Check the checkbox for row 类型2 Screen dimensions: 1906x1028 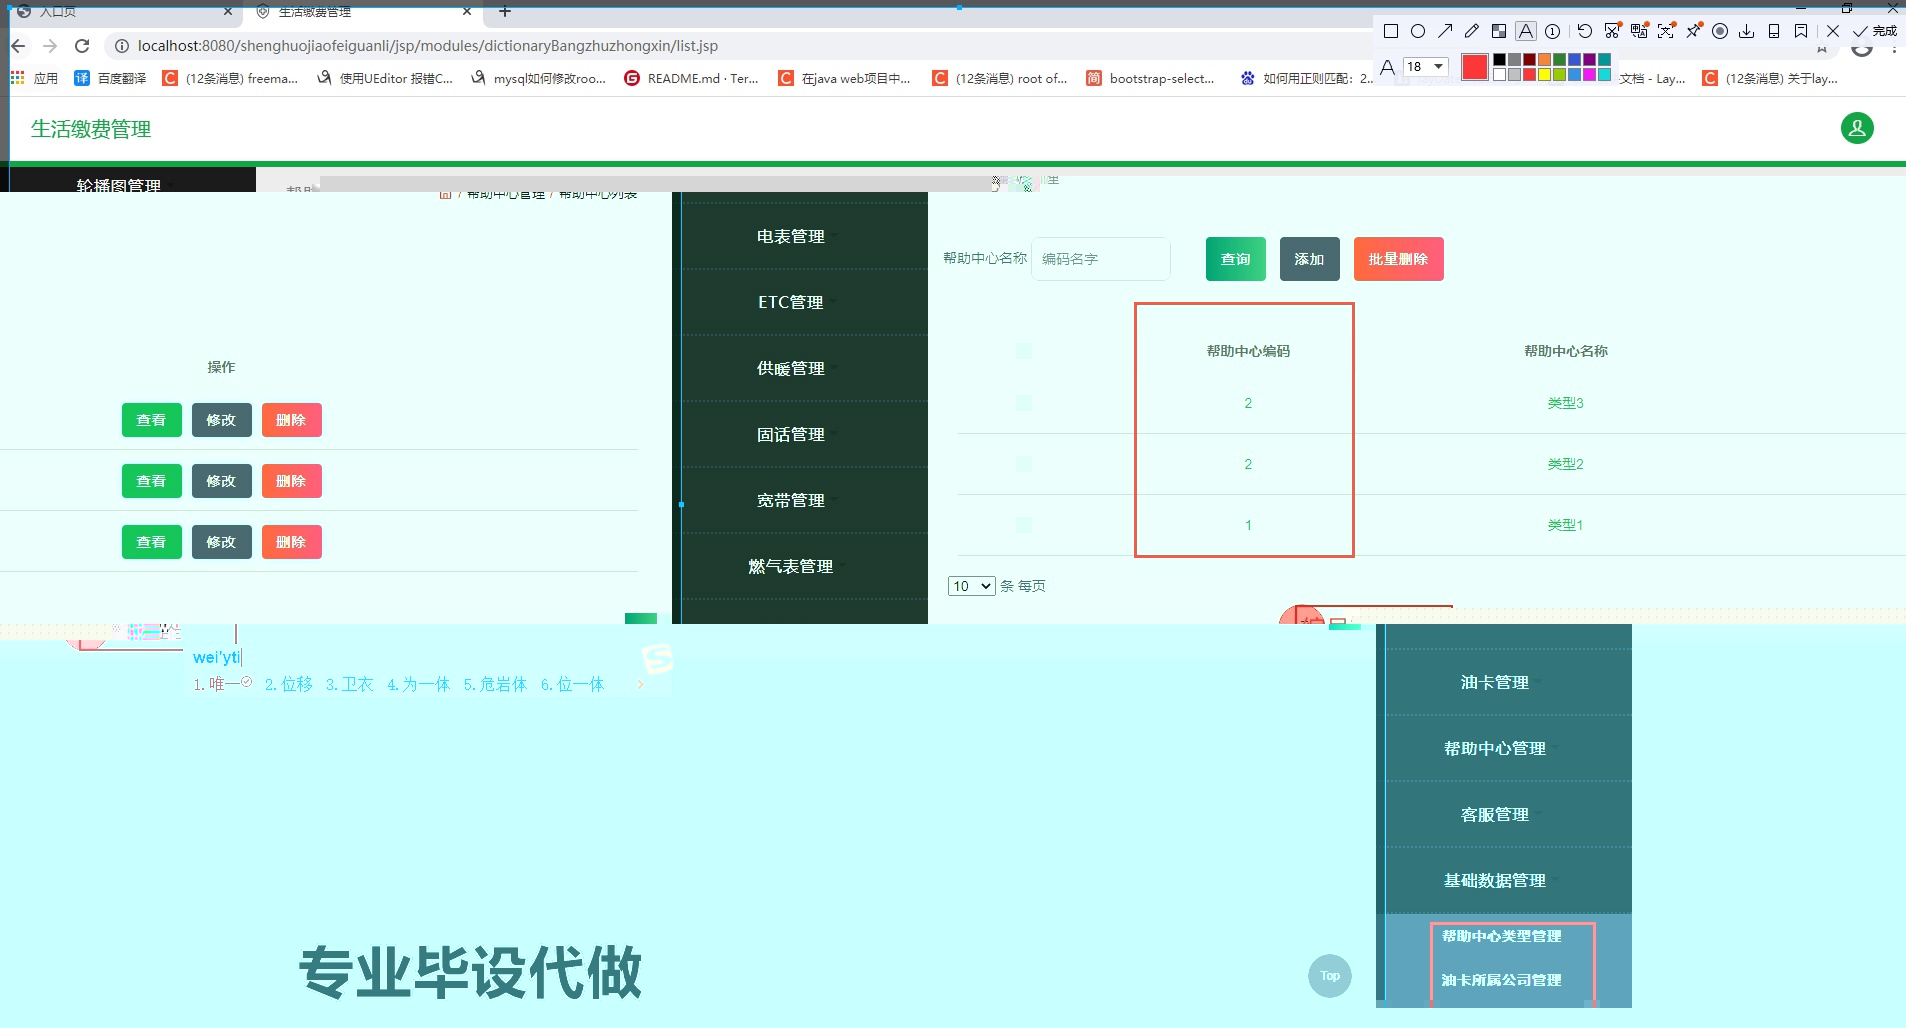click(x=1024, y=463)
